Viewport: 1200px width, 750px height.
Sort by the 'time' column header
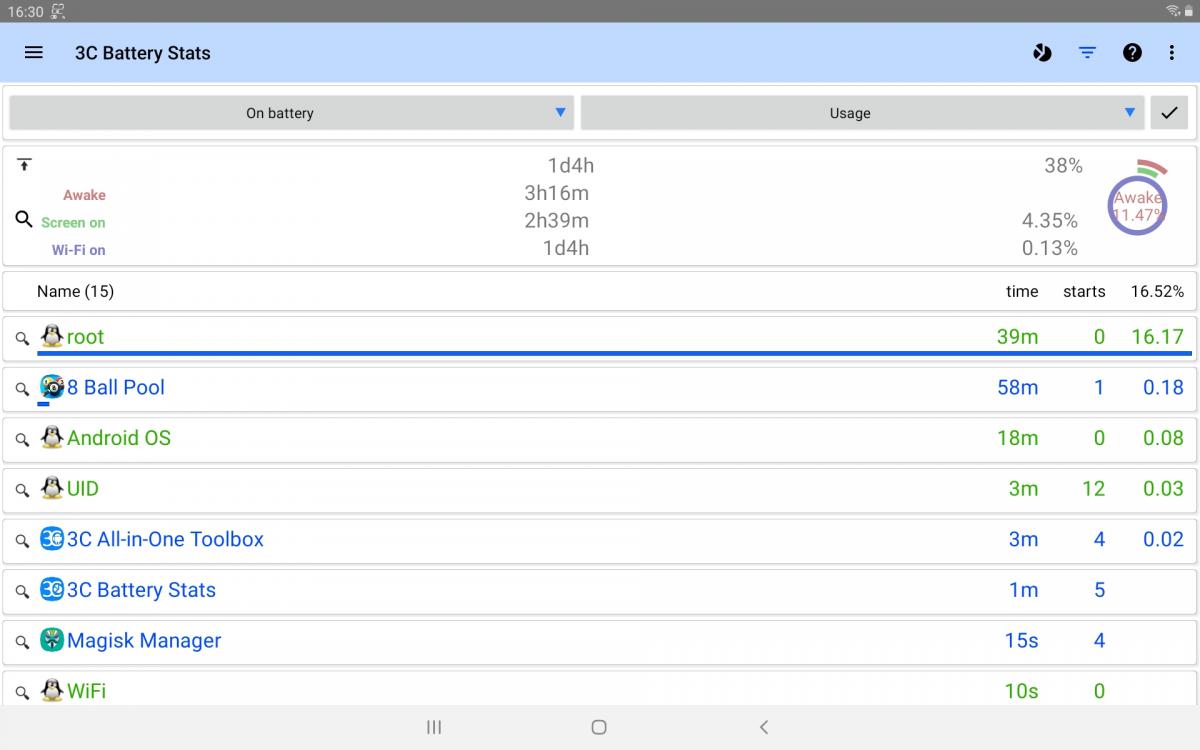point(1022,291)
